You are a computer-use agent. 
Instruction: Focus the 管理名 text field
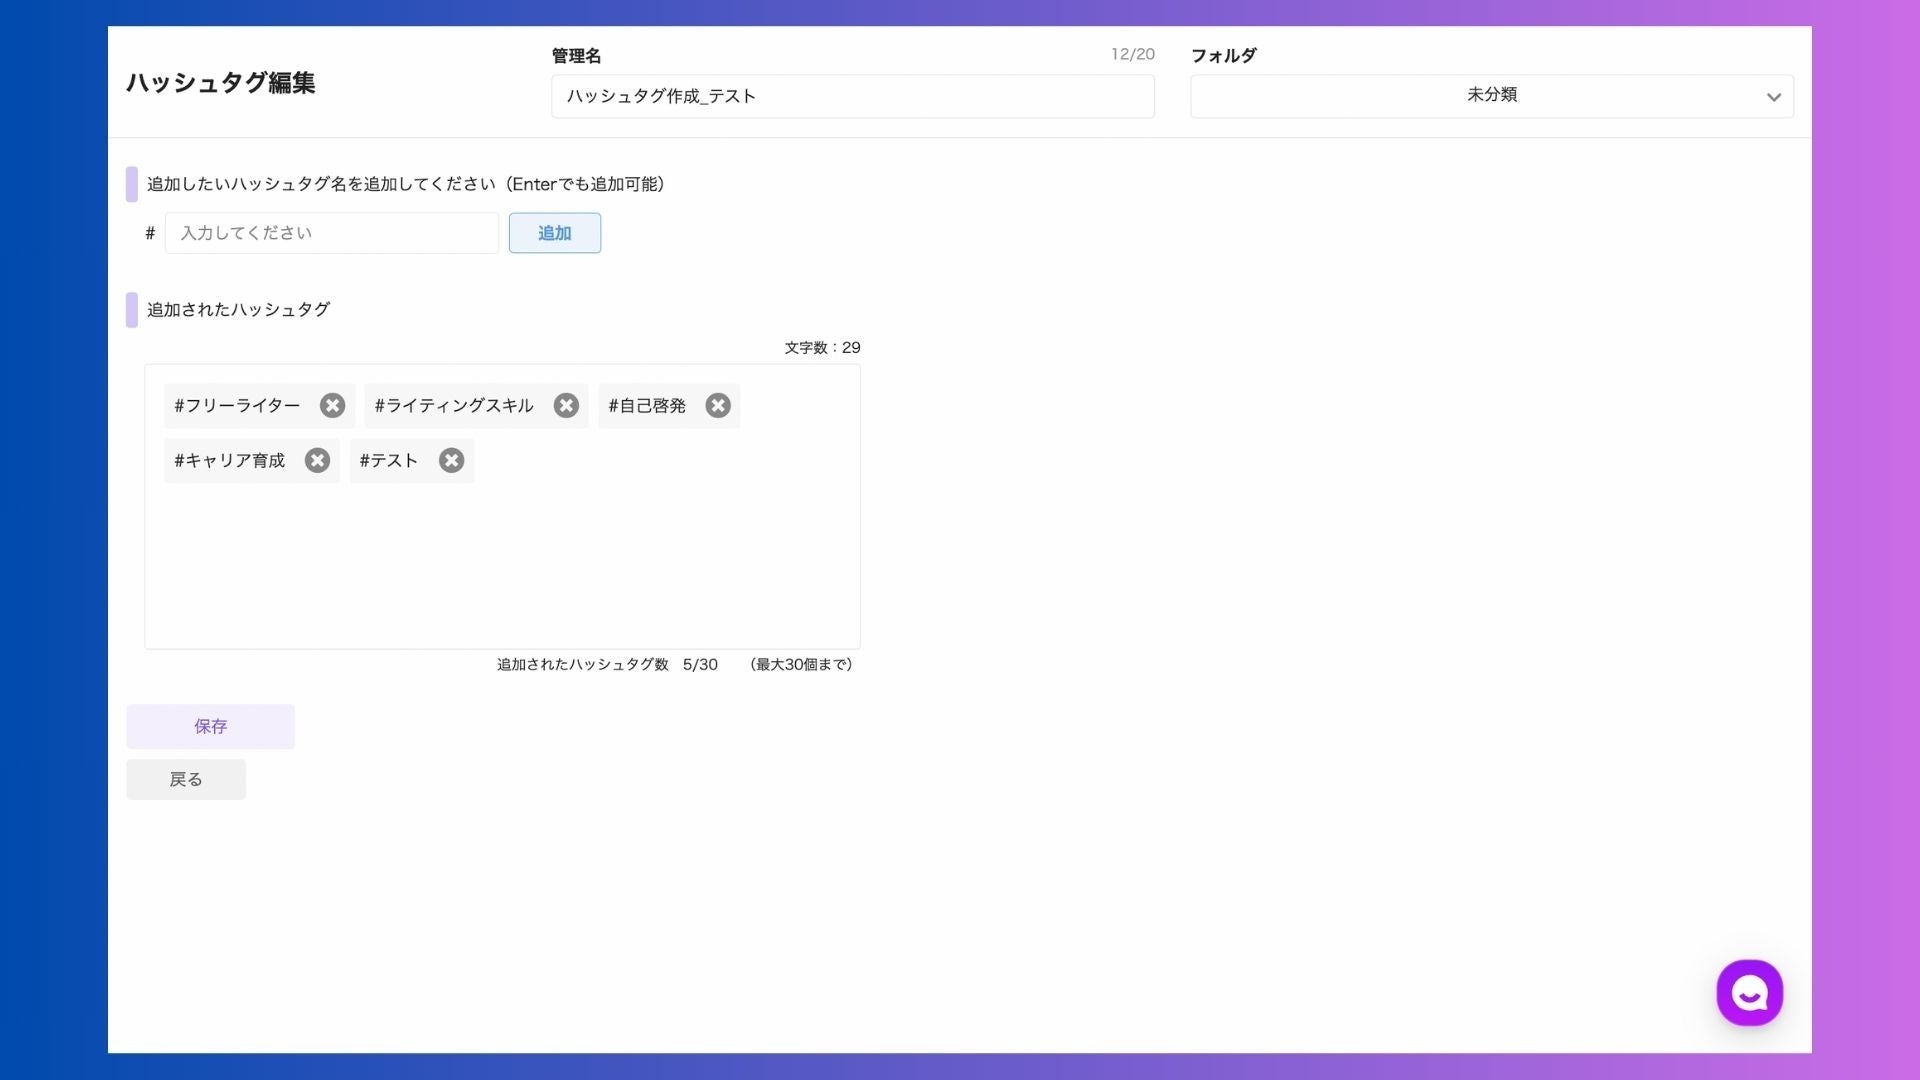point(852,96)
